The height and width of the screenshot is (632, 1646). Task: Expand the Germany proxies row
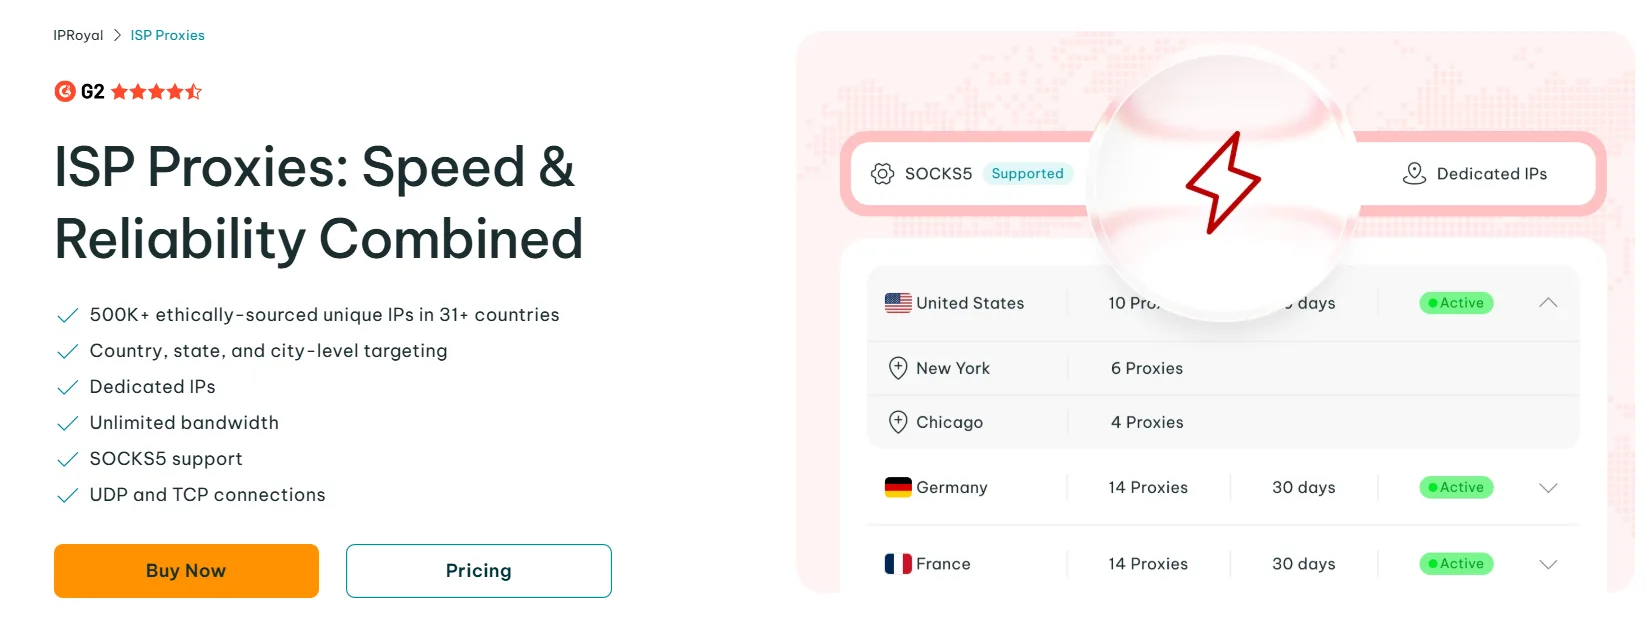(x=1548, y=488)
